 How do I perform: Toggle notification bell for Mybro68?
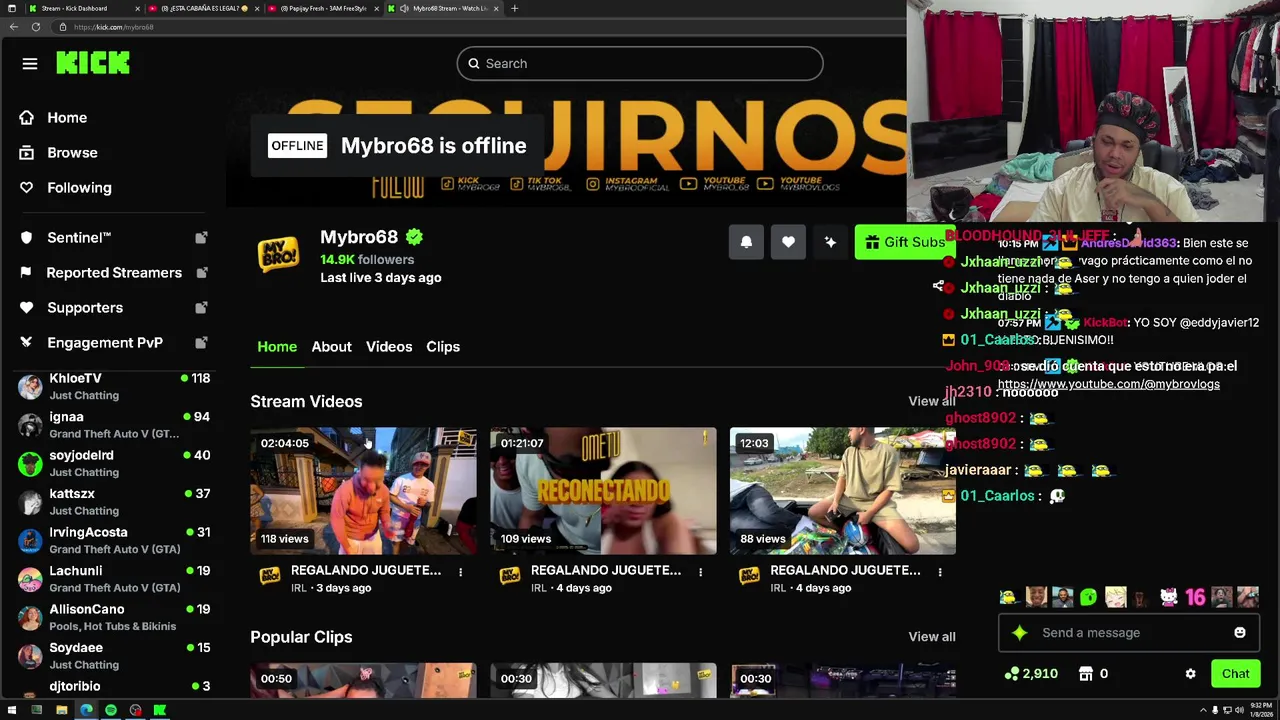click(x=746, y=242)
